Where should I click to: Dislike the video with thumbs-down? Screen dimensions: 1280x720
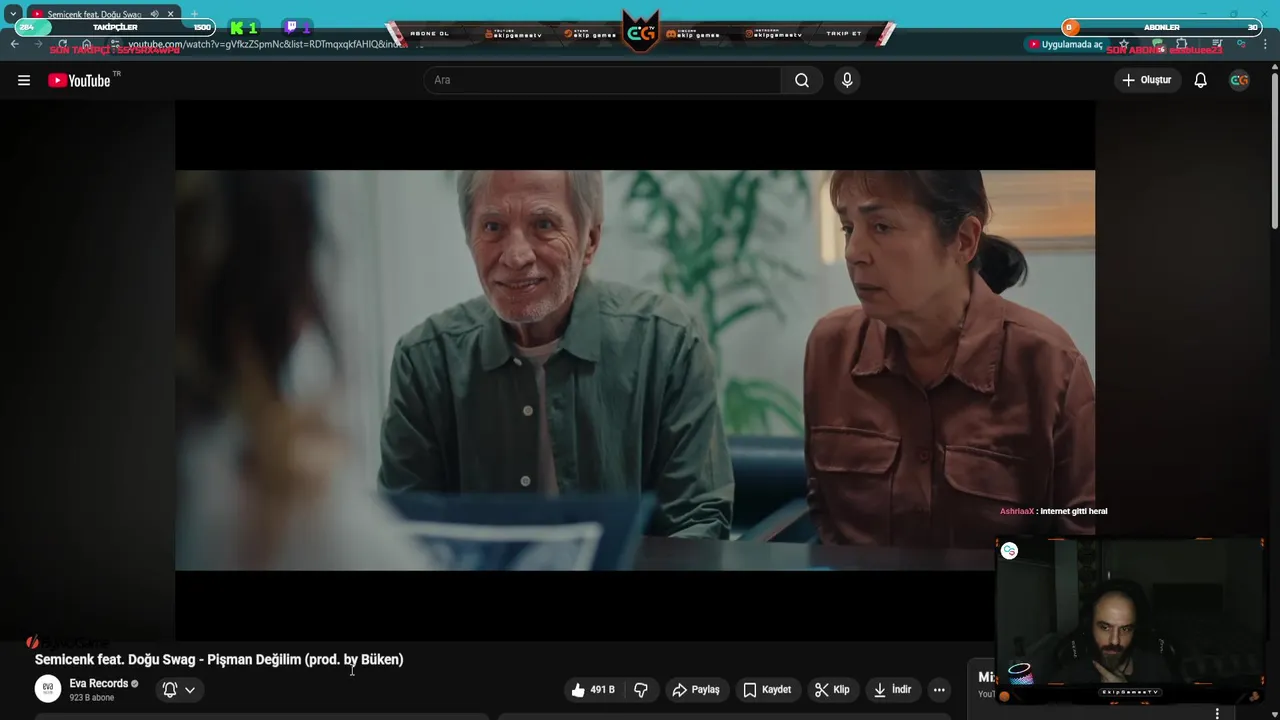click(641, 690)
